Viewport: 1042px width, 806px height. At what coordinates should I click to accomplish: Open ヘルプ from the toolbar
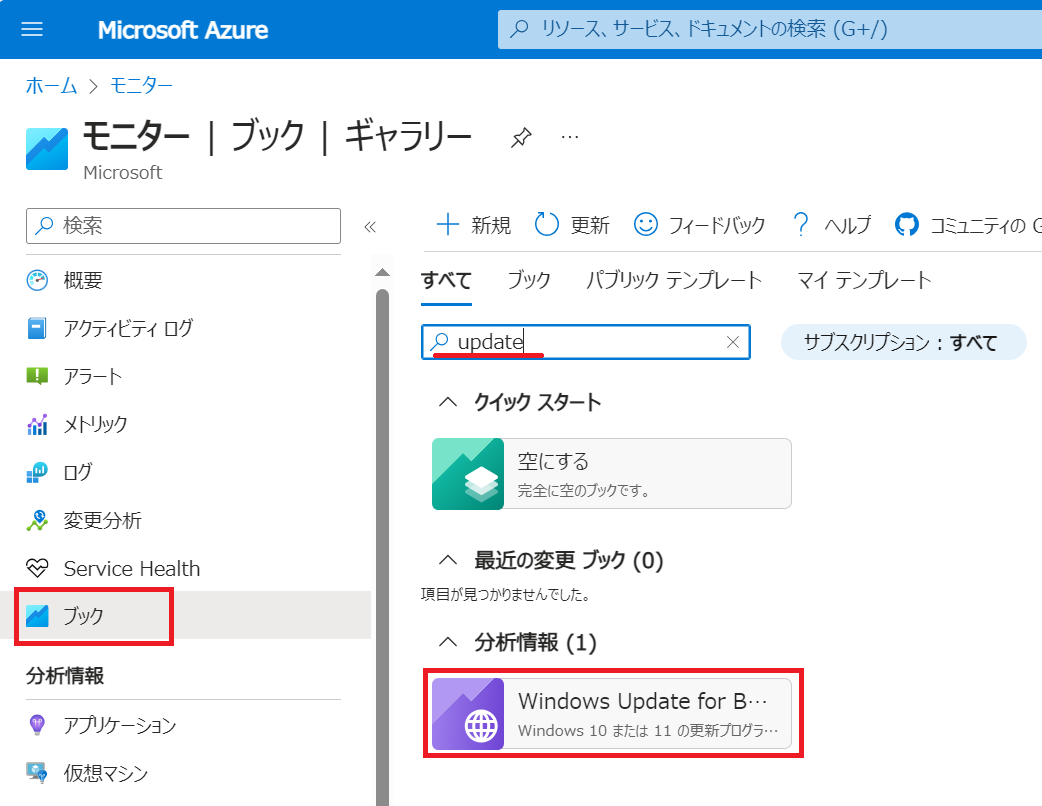click(x=831, y=225)
